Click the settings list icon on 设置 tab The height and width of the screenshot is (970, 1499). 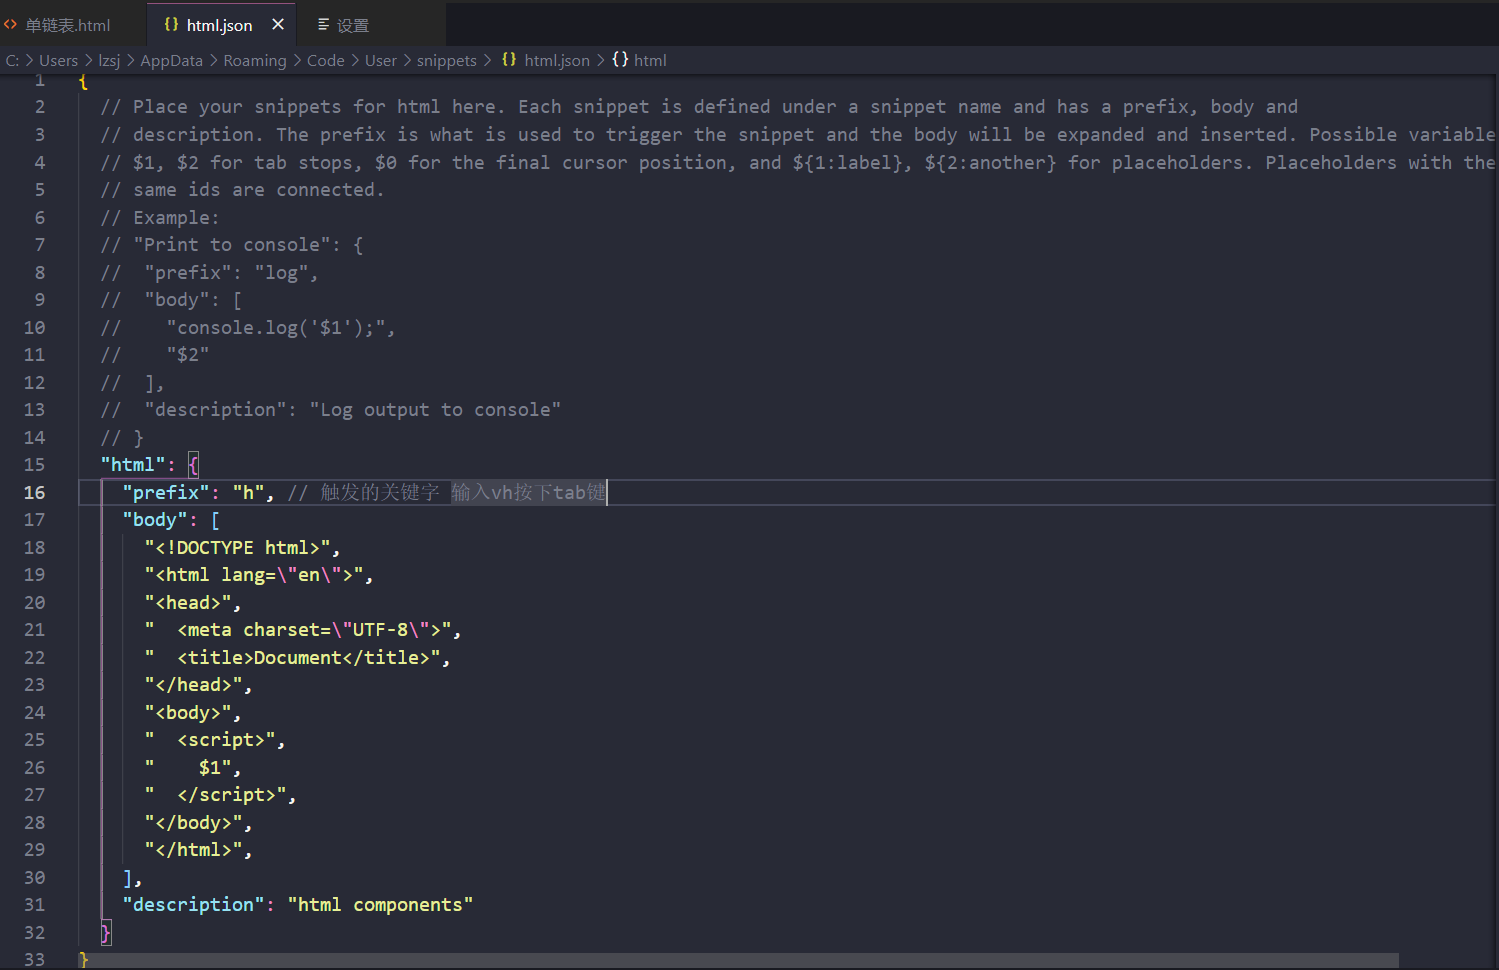pyautogui.click(x=323, y=24)
